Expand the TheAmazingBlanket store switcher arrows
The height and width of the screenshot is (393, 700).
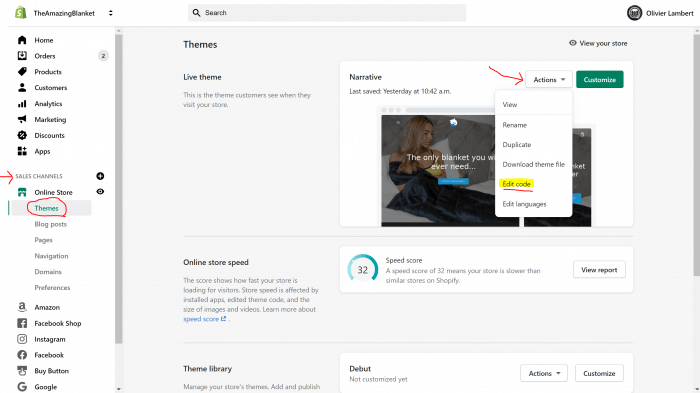point(111,13)
